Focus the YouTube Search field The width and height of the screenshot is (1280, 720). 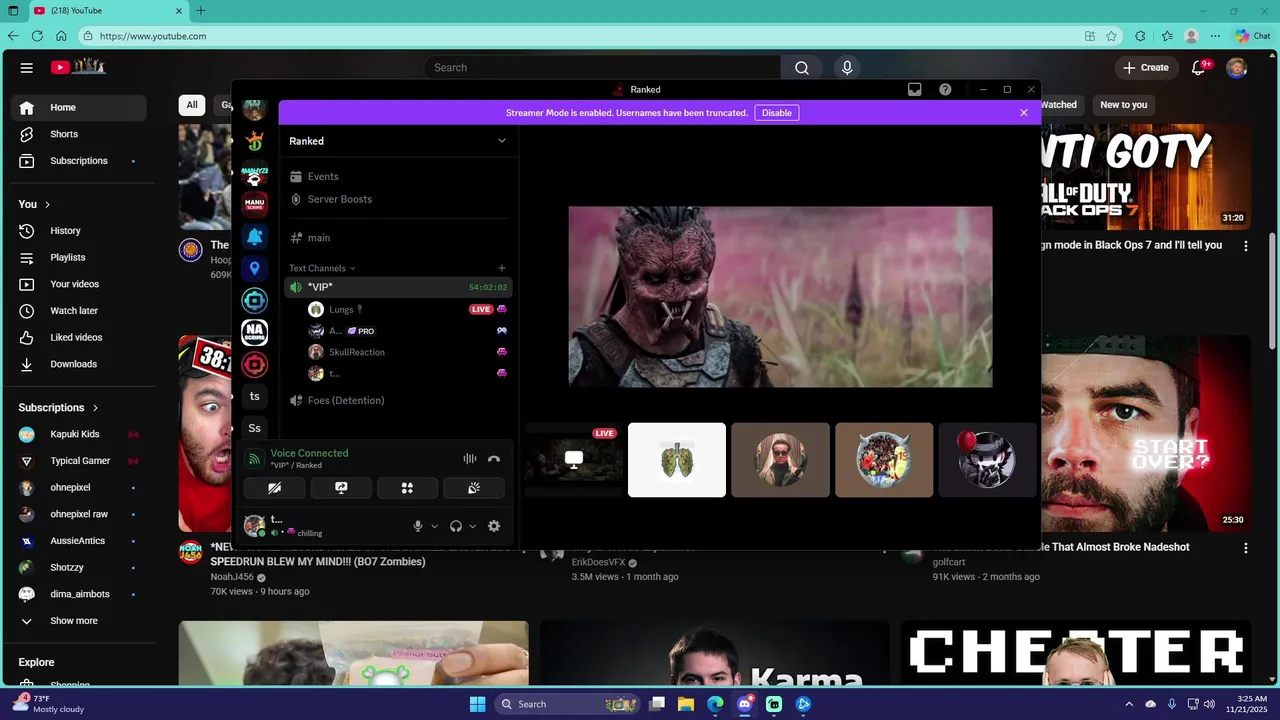click(603, 68)
